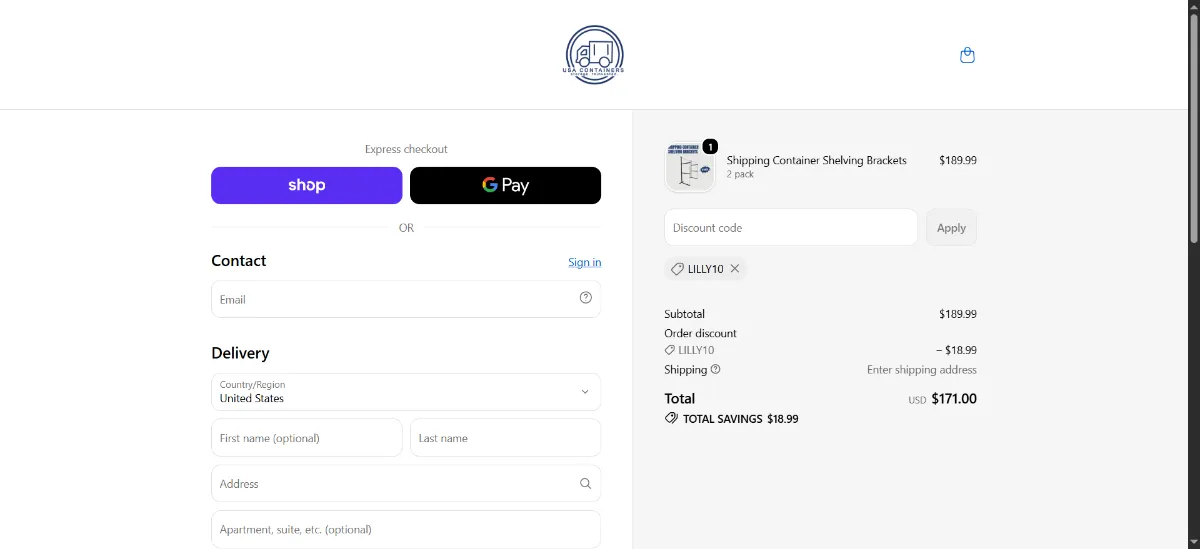Click the First name (optional) field

[x=306, y=438]
